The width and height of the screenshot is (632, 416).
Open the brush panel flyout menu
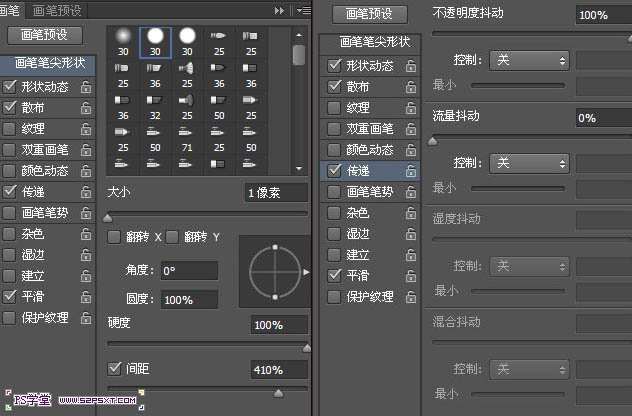pyautogui.click(x=304, y=10)
